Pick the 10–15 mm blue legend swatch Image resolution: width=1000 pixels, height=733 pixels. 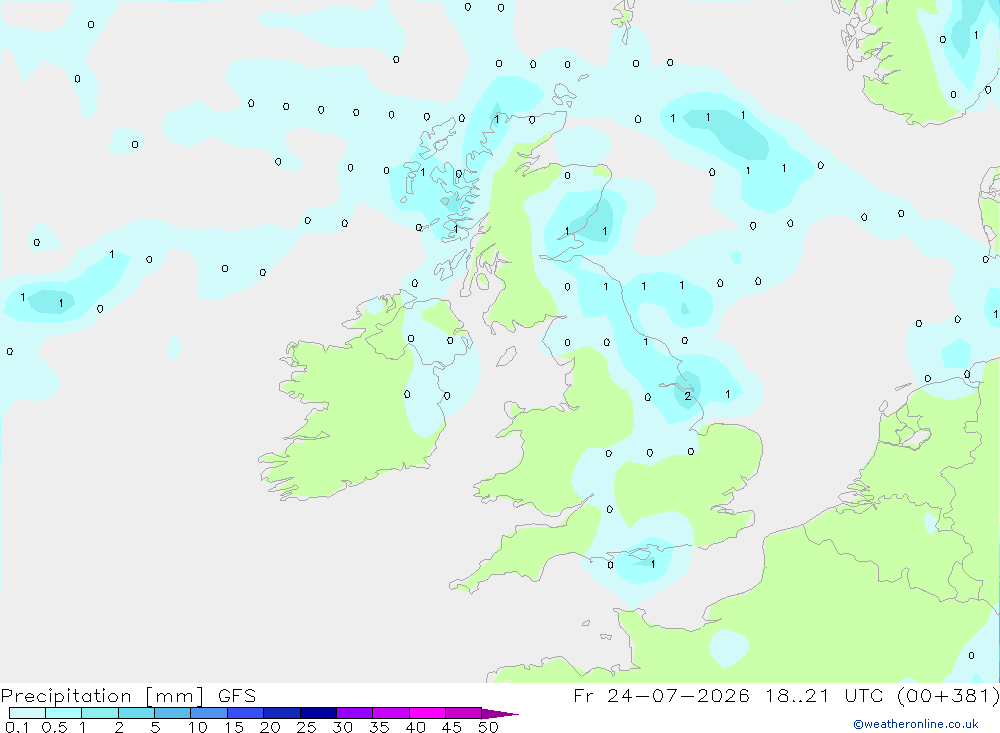pyautogui.click(x=209, y=713)
